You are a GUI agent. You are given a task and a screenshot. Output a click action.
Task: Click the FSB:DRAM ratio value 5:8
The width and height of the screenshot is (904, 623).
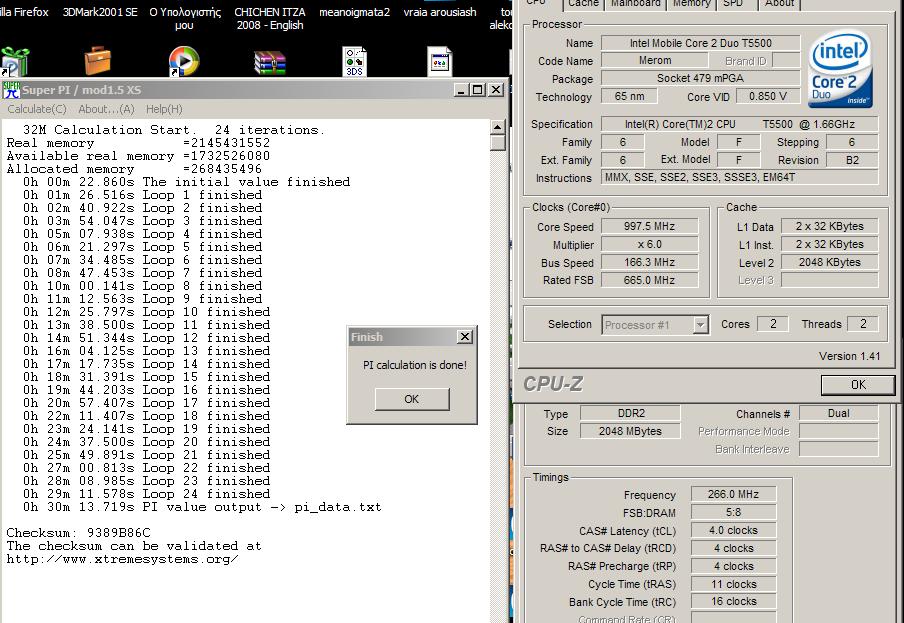(x=733, y=512)
